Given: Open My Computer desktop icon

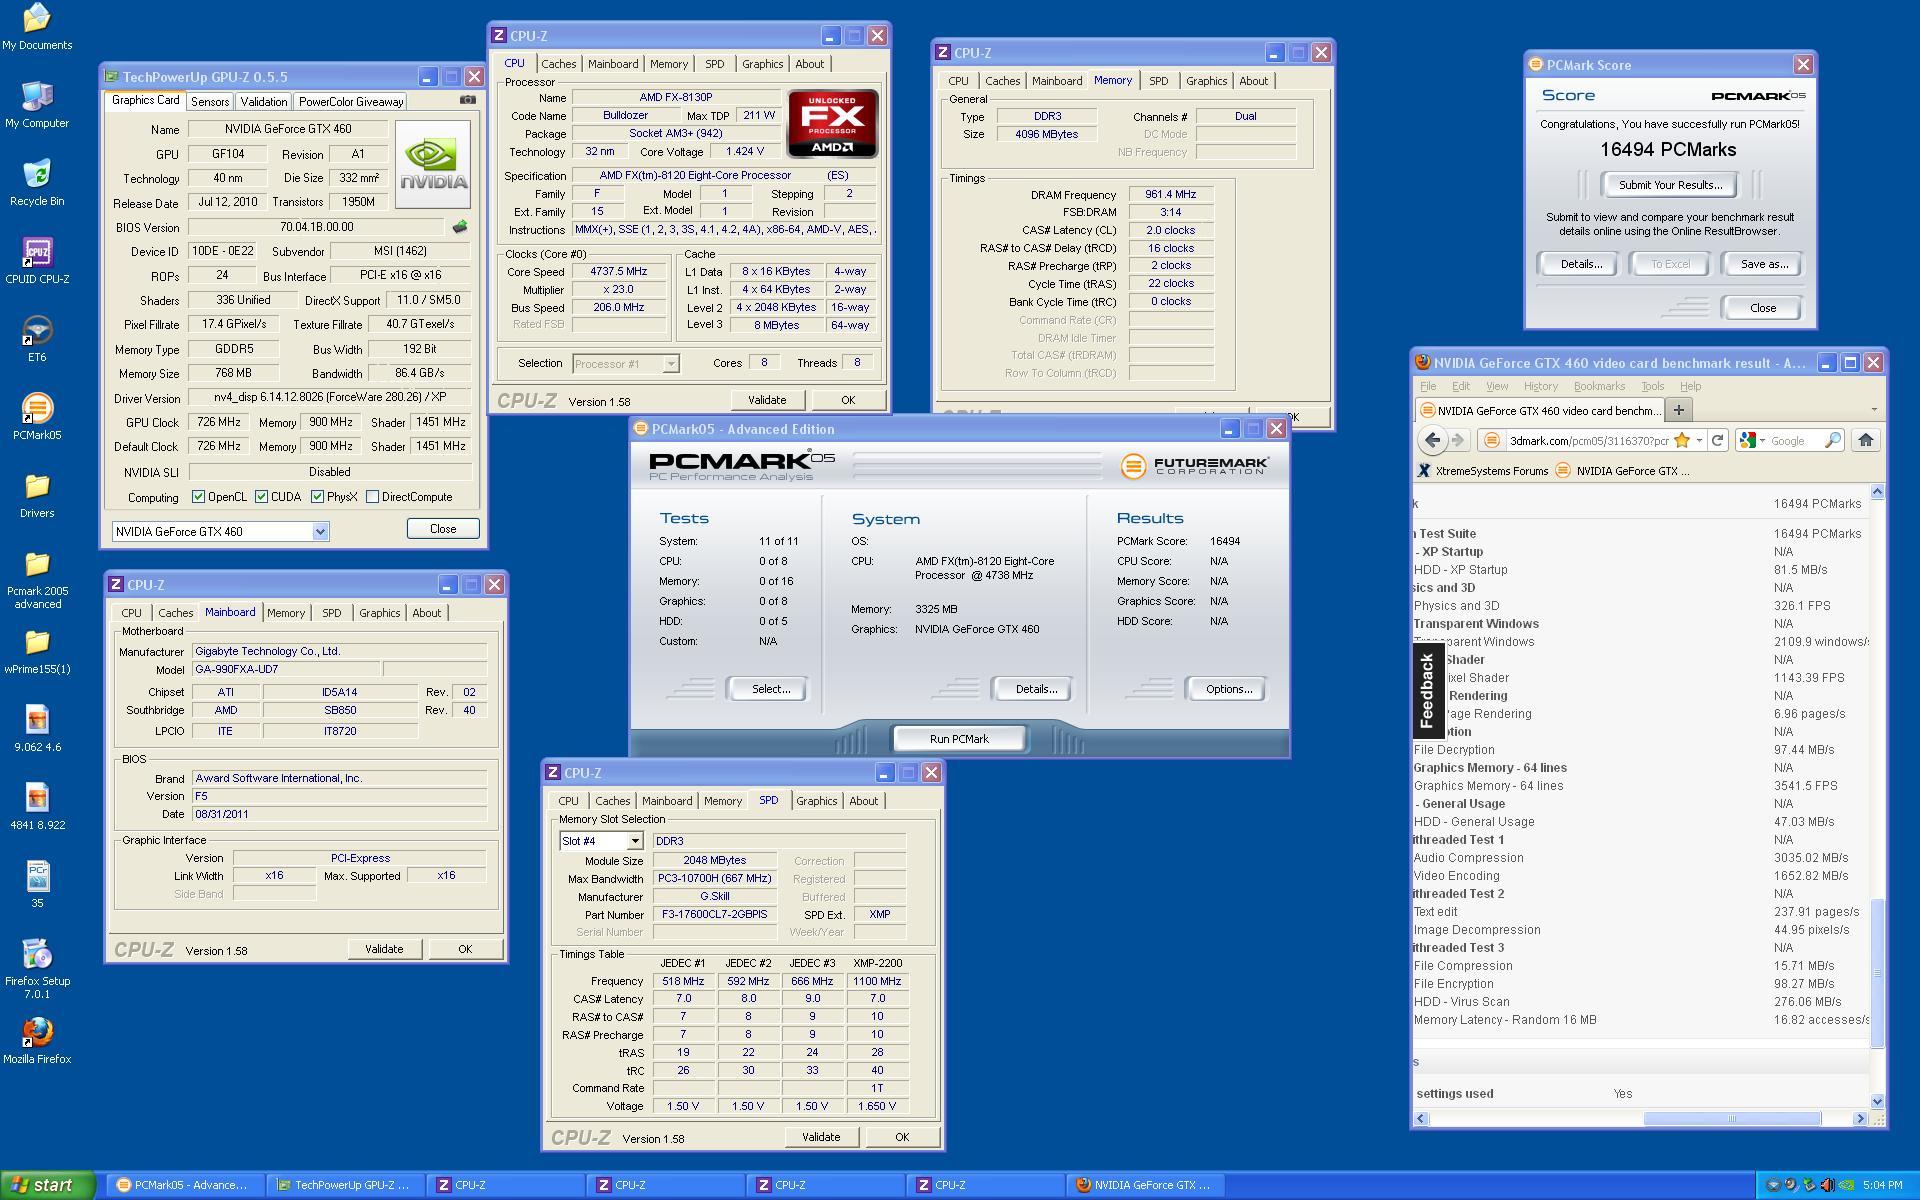Looking at the screenshot, I should click(x=37, y=105).
